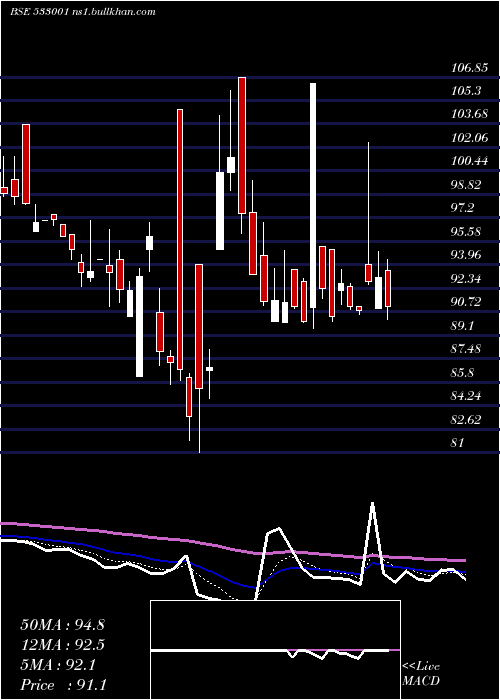Click the 100.44 price axis label
Screen dimensions: 500x700
469,161
